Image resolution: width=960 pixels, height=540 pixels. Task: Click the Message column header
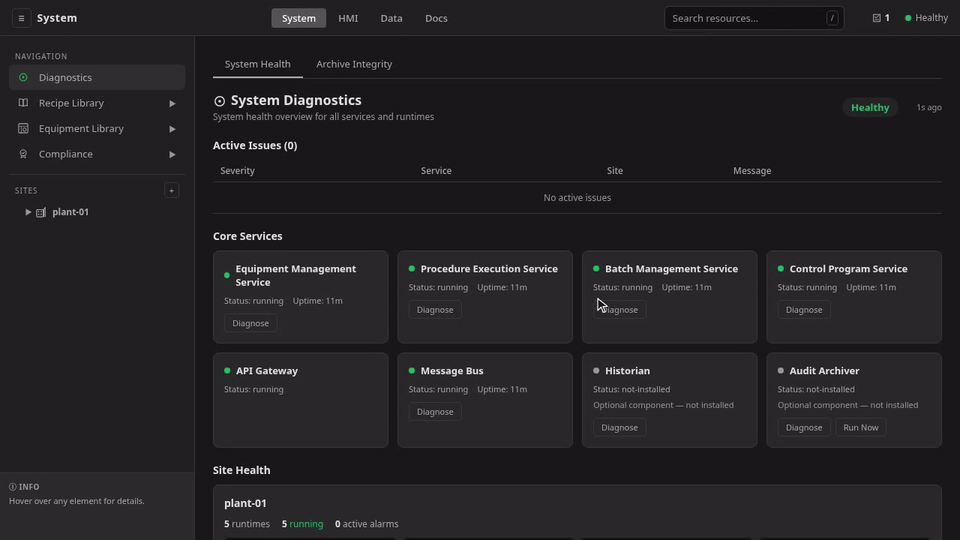tap(752, 171)
